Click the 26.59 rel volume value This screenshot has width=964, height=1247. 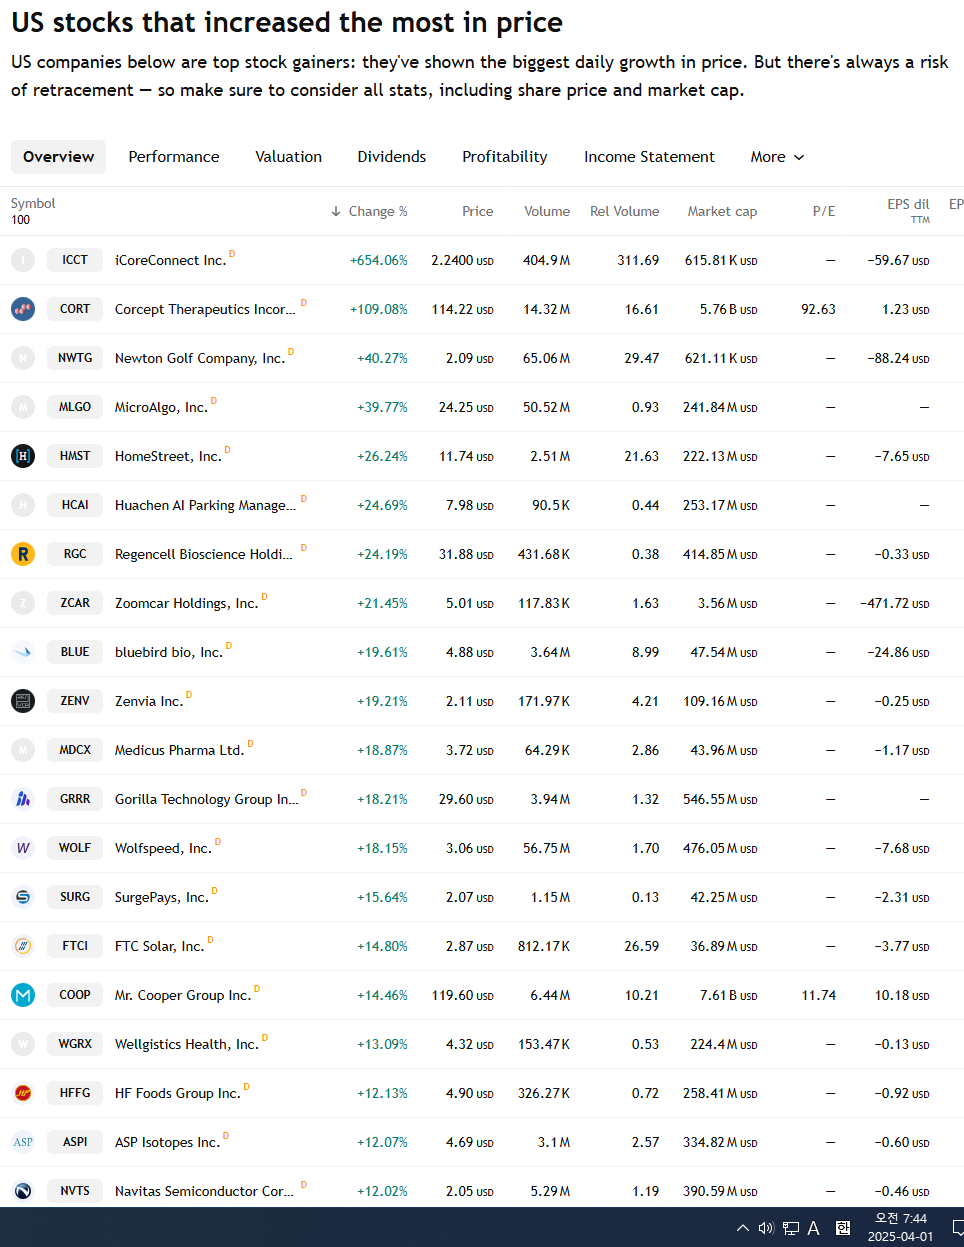click(641, 946)
